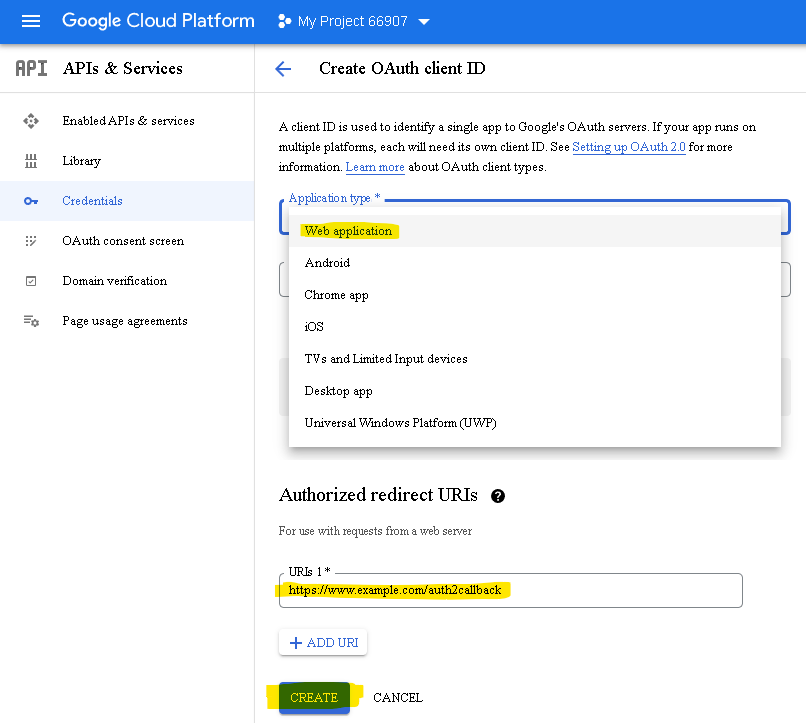
Task: Click the URIs 1 input field
Action: [x=510, y=590]
